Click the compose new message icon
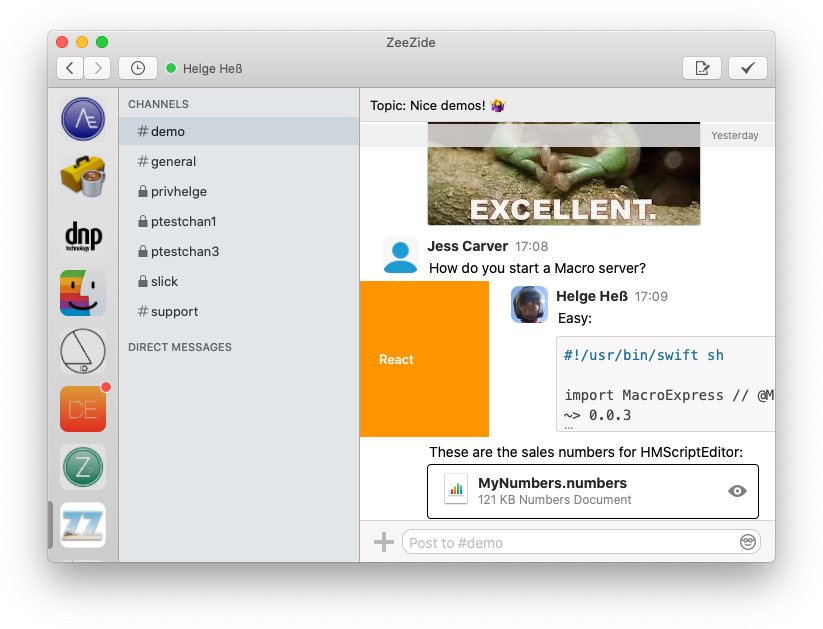Image resolution: width=823 pixels, height=629 pixels. tap(702, 67)
